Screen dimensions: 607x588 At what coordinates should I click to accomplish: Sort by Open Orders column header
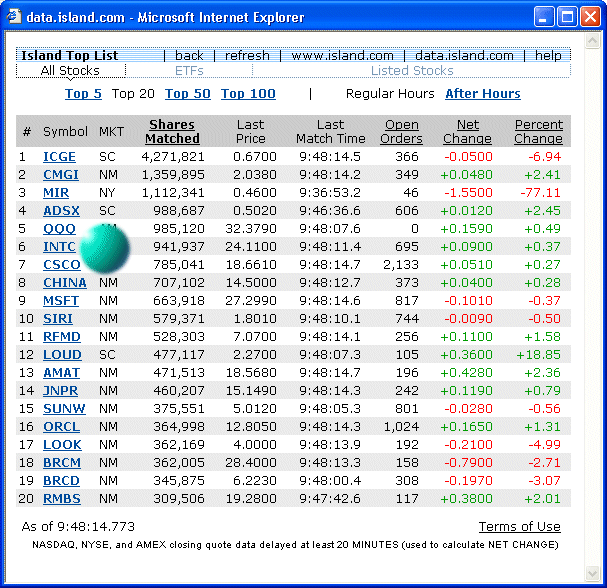(401, 131)
